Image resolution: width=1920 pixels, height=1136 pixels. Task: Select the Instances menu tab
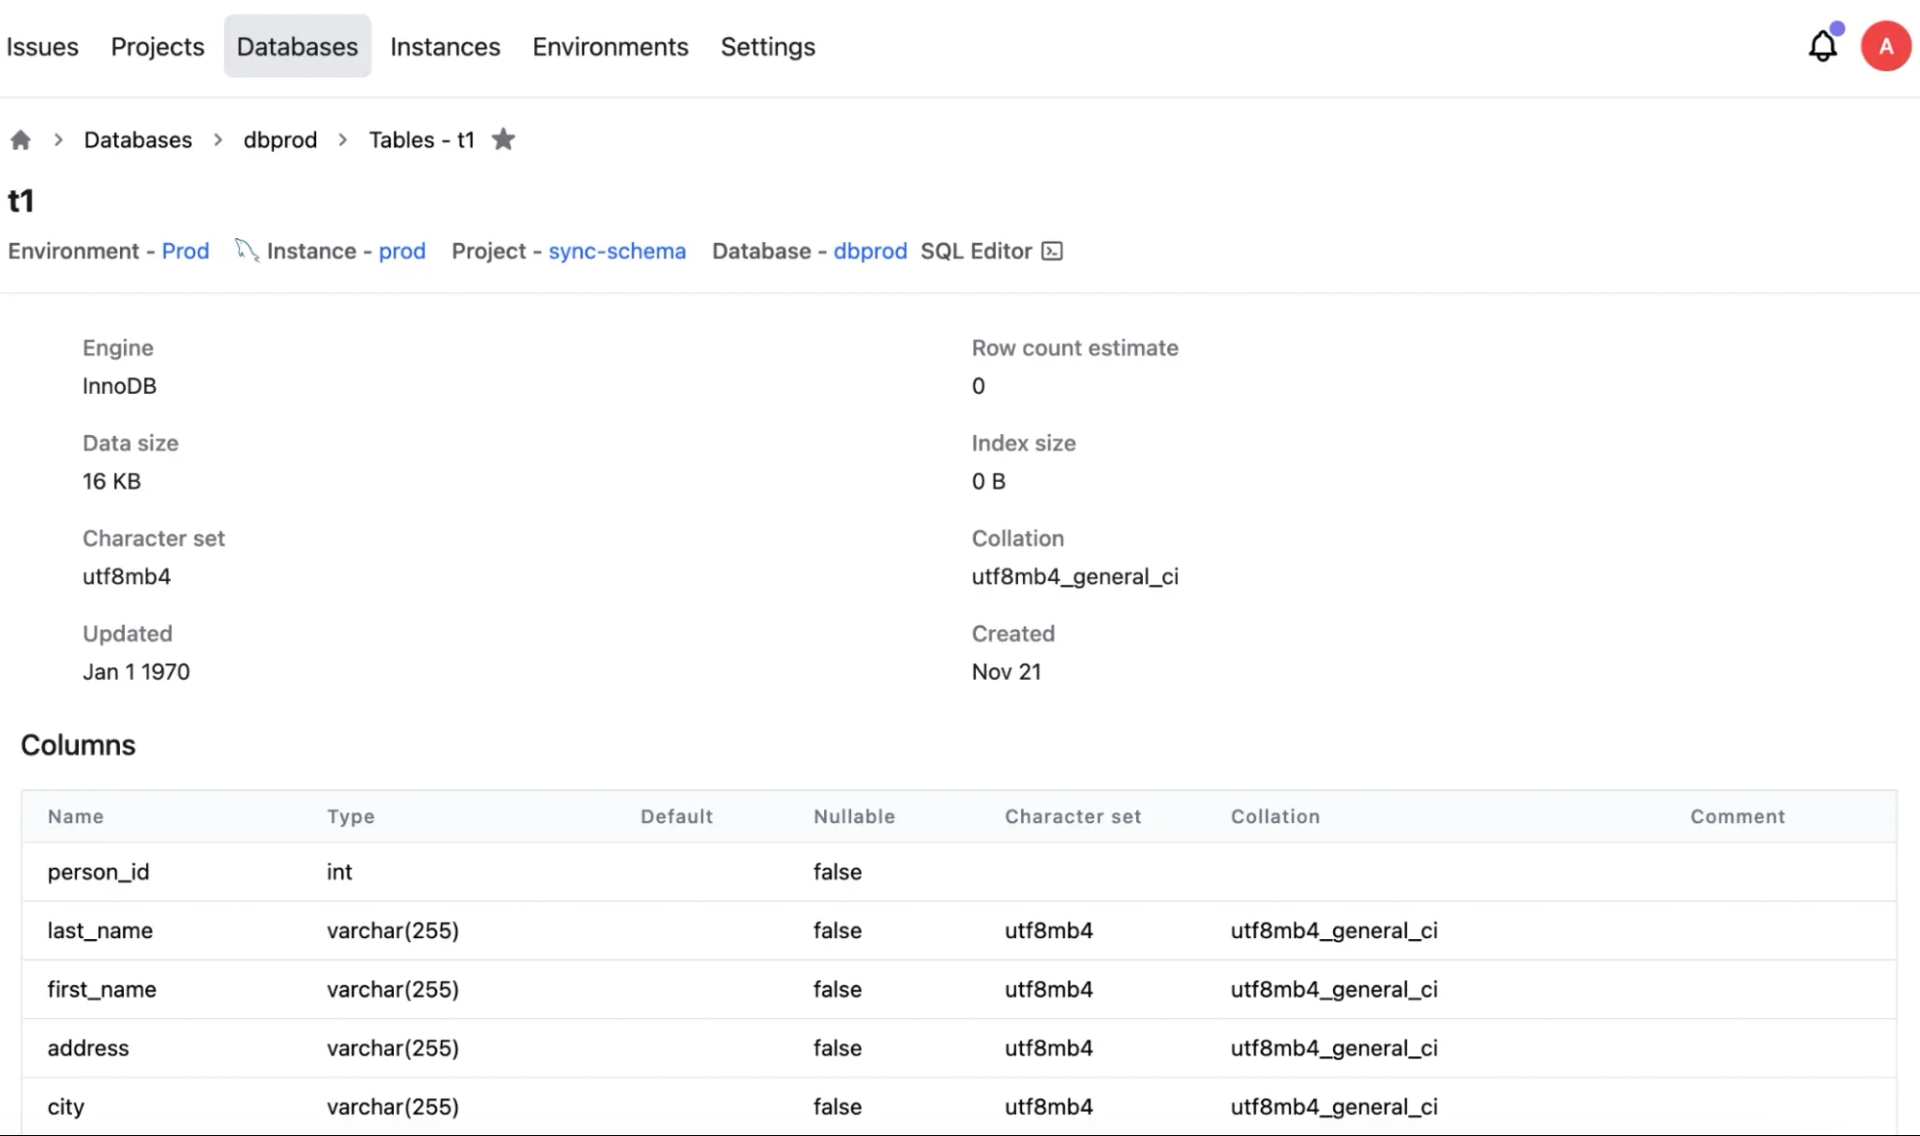click(445, 46)
